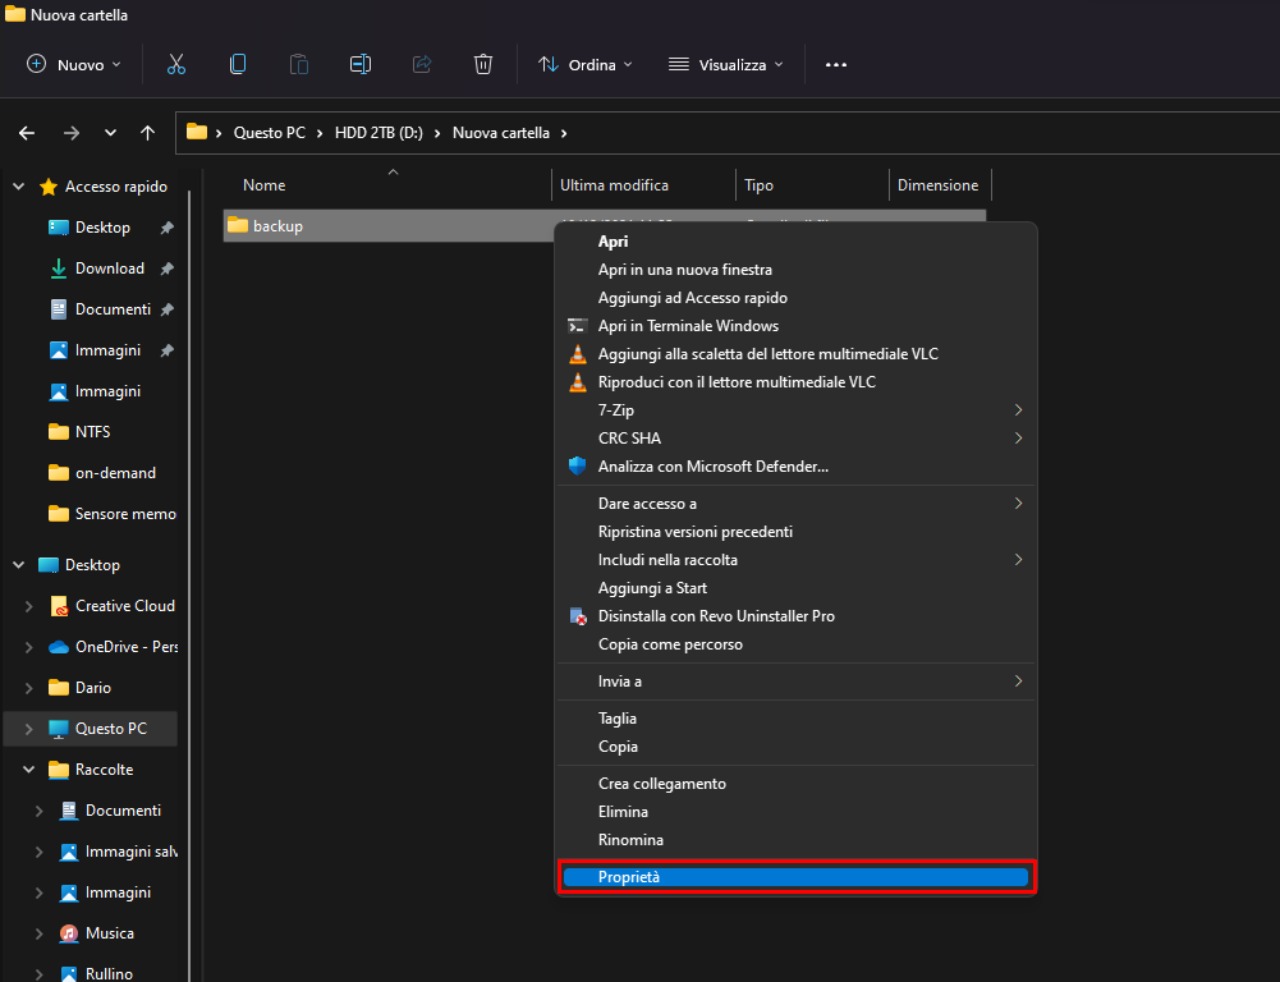Go forward with the right arrow
The height and width of the screenshot is (982, 1280).
tap(71, 133)
